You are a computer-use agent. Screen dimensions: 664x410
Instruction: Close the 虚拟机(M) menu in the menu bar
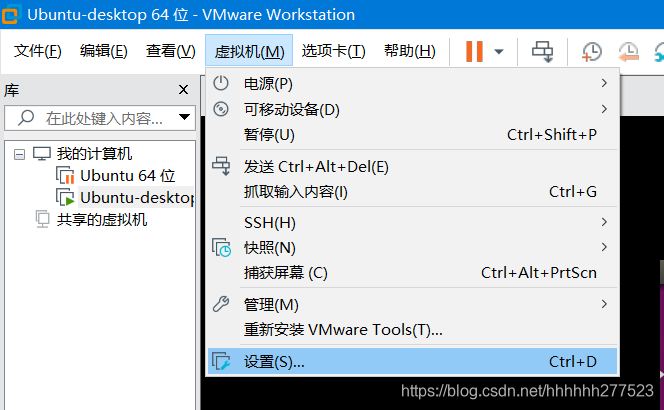[249, 50]
